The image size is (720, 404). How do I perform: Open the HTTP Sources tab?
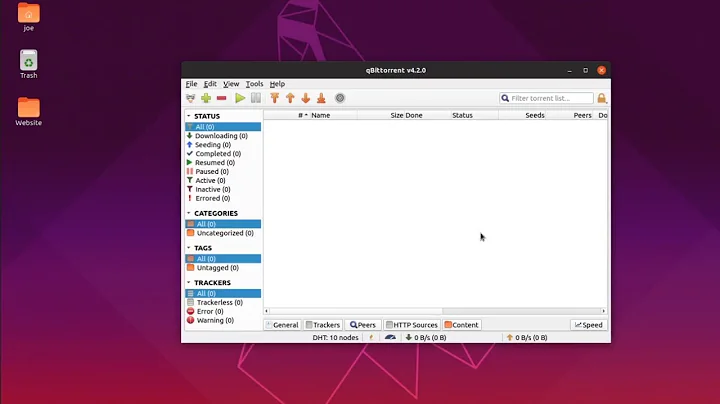[412, 325]
